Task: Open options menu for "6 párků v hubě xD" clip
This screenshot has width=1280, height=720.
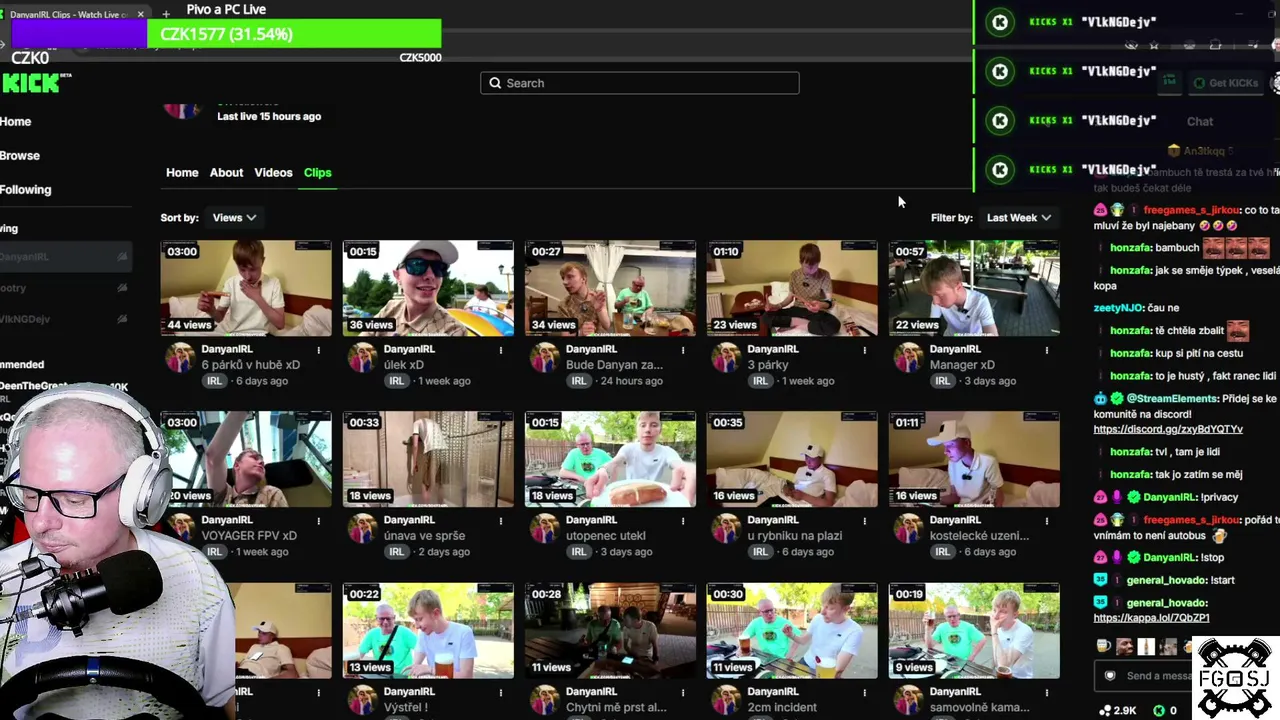Action: tap(319, 350)
